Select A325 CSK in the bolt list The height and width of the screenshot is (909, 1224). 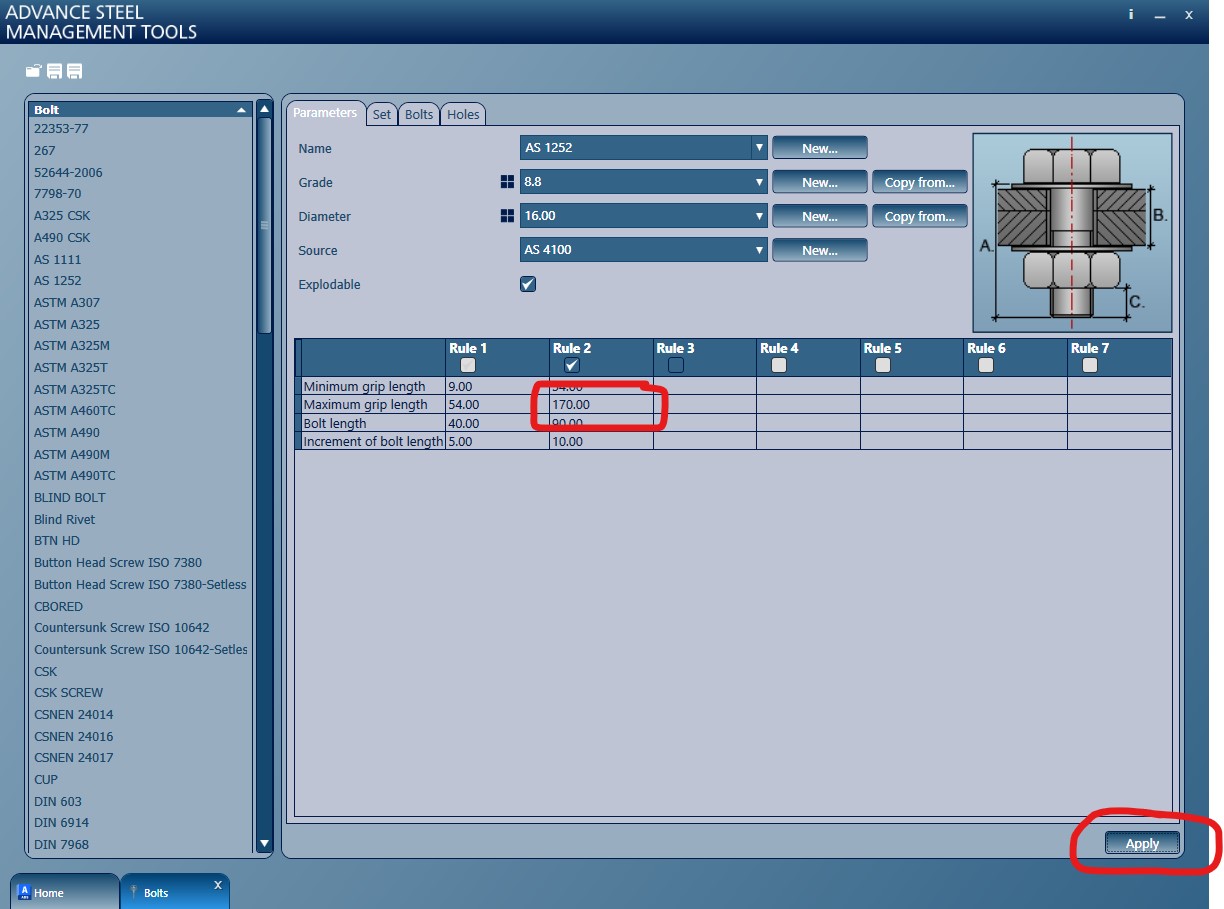(62, 215)
